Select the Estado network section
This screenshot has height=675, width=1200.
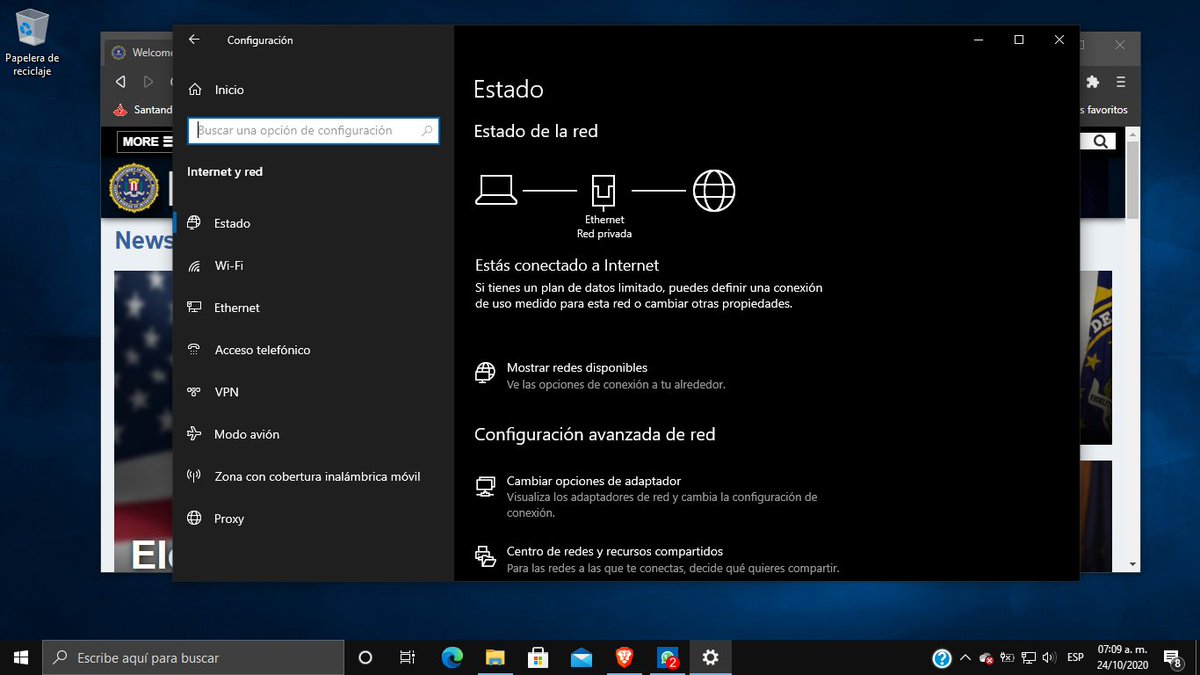tap(313, 224)
